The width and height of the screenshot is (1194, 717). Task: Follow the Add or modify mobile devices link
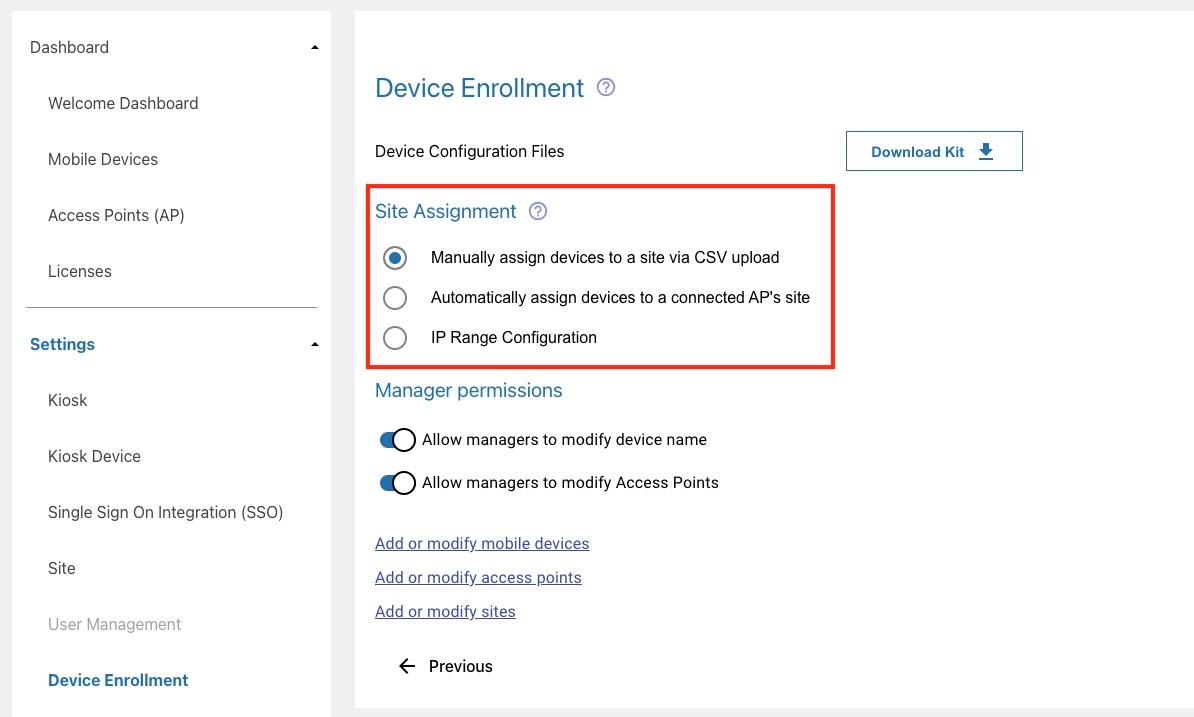482,544
